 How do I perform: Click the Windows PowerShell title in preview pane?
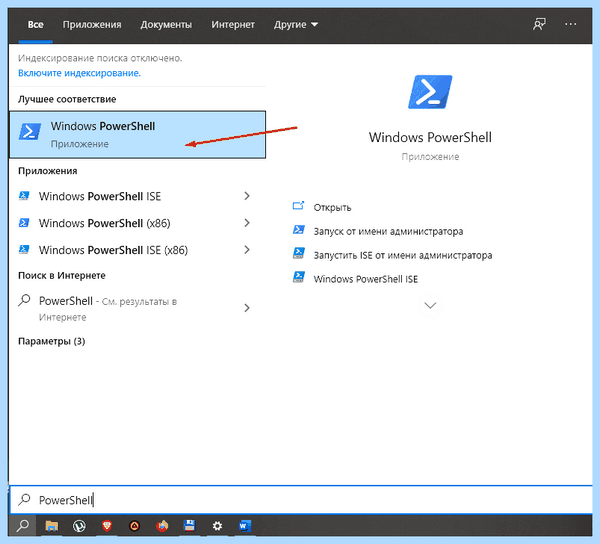pos(430,137)
